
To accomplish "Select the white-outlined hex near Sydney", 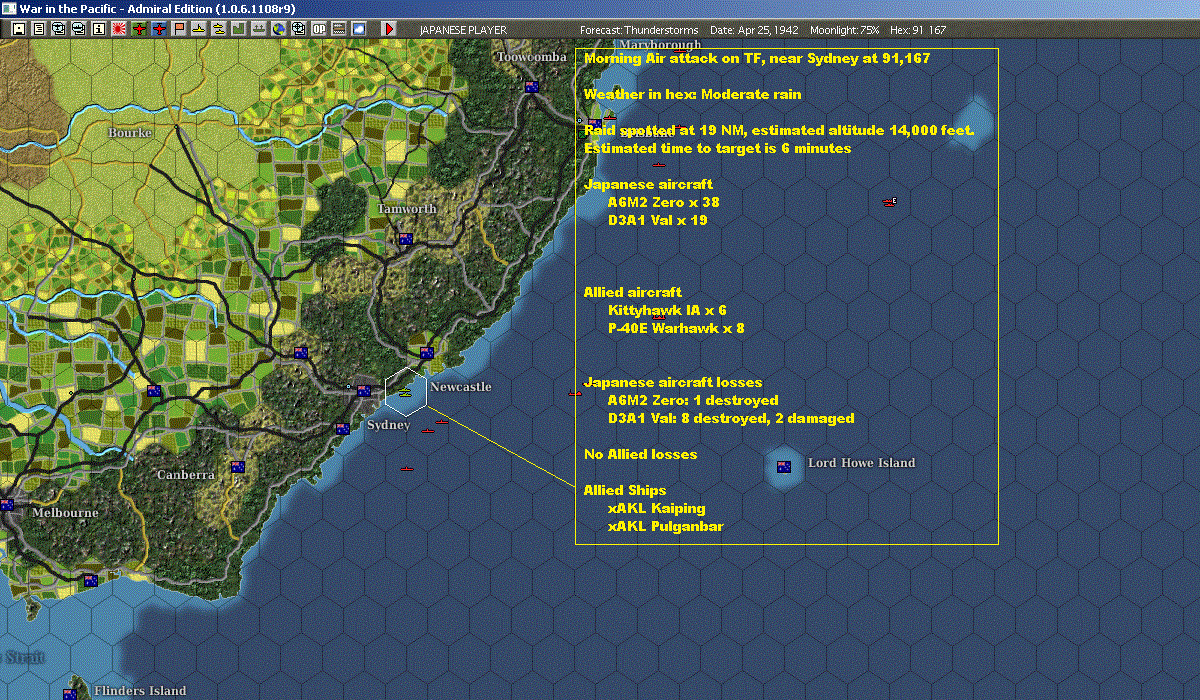I will point(406,391).
